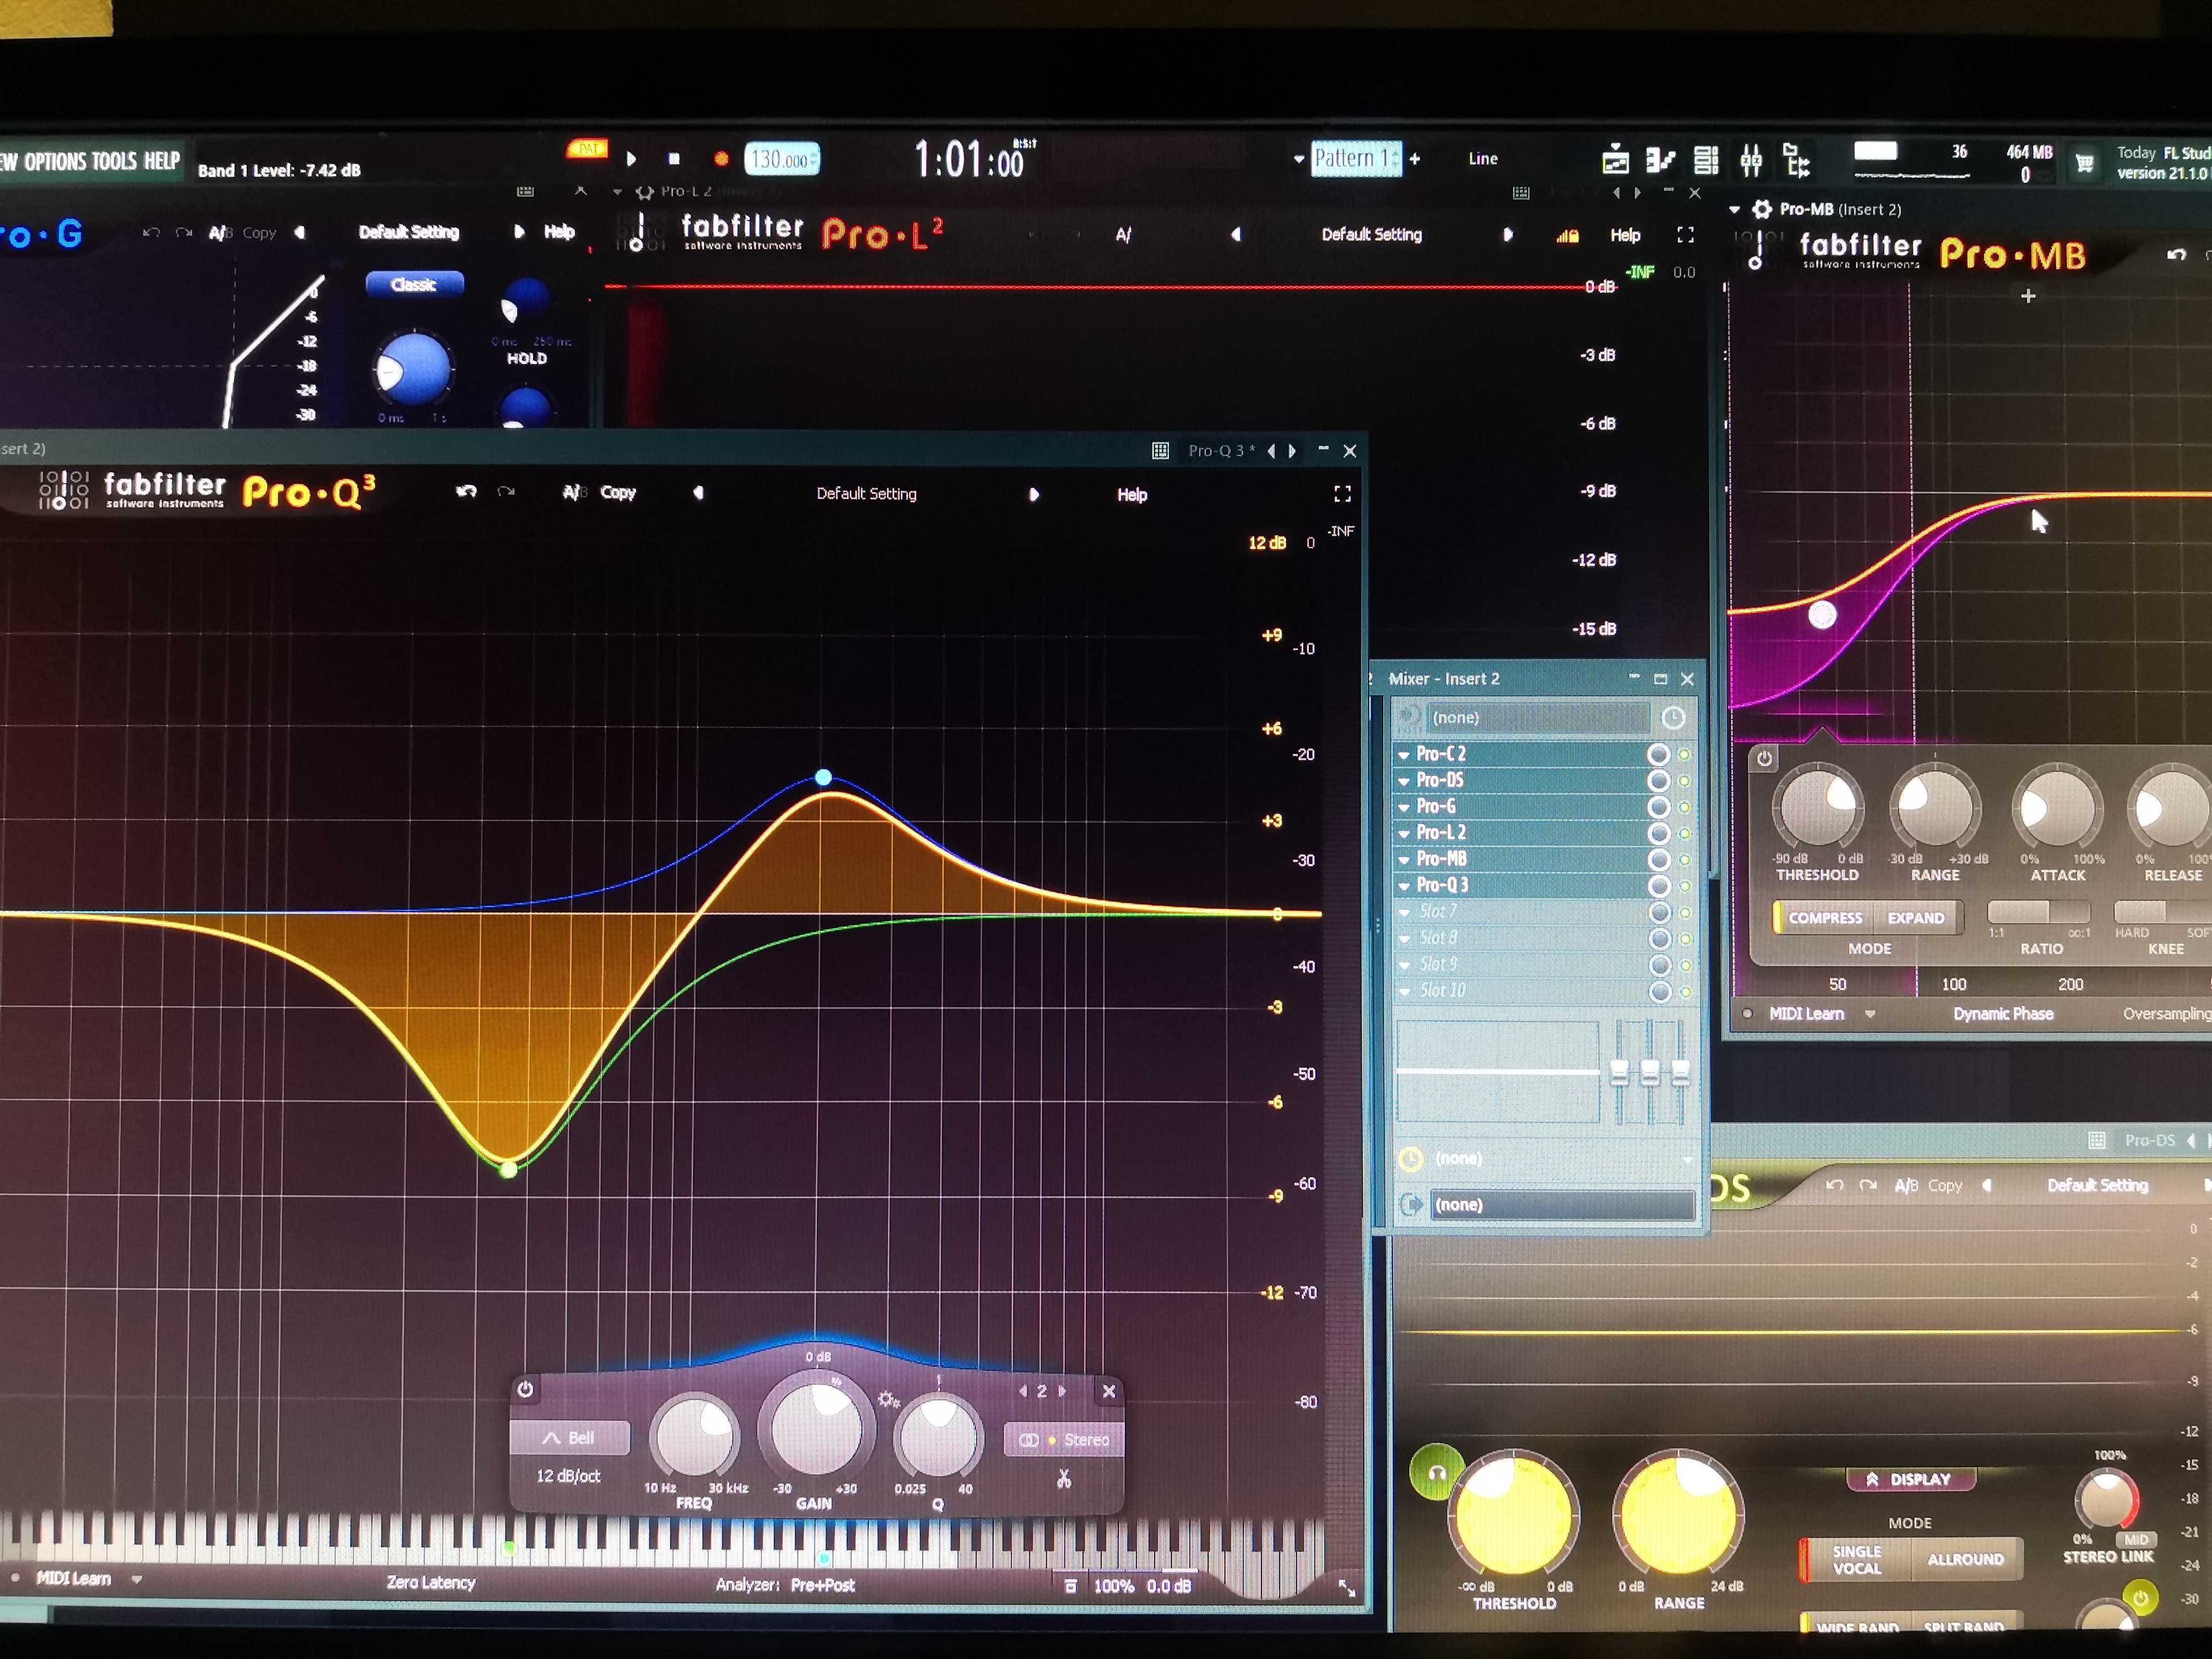Open the Line snap selector
The width and height of the screenshot is (2212, 1659).
1483,159
